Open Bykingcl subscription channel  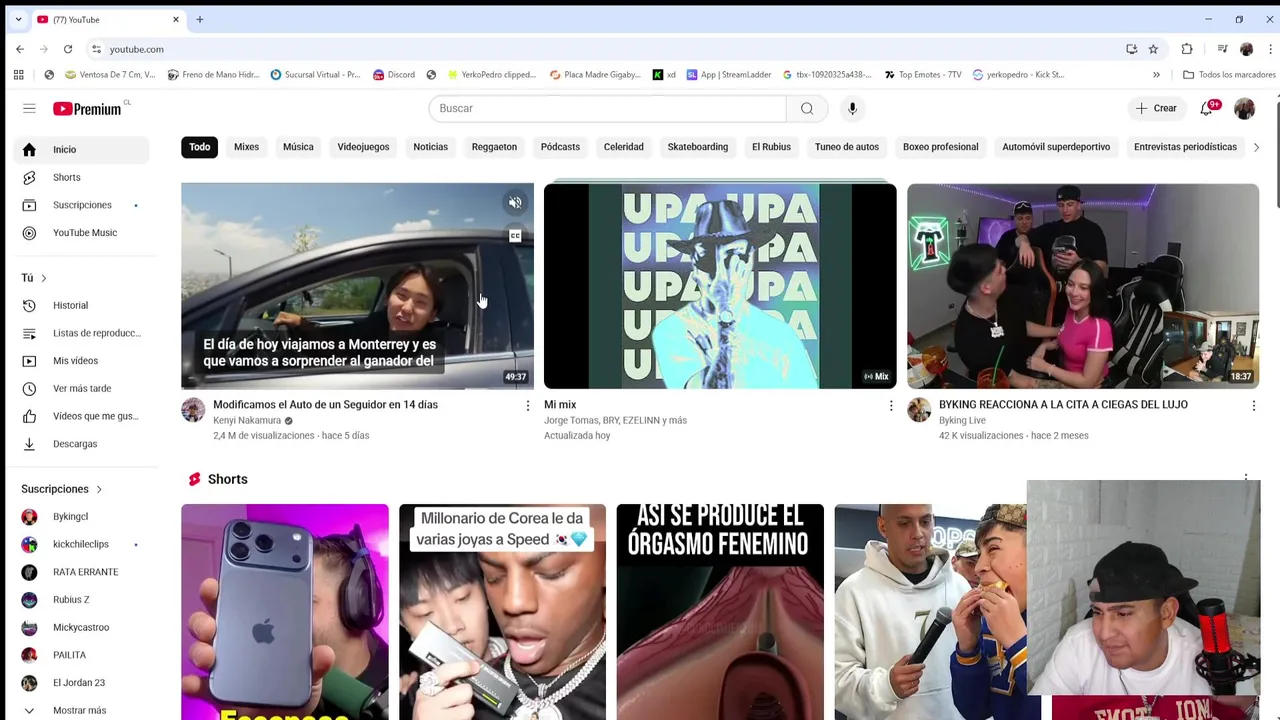pyautogui.click(x=81, y=517)
